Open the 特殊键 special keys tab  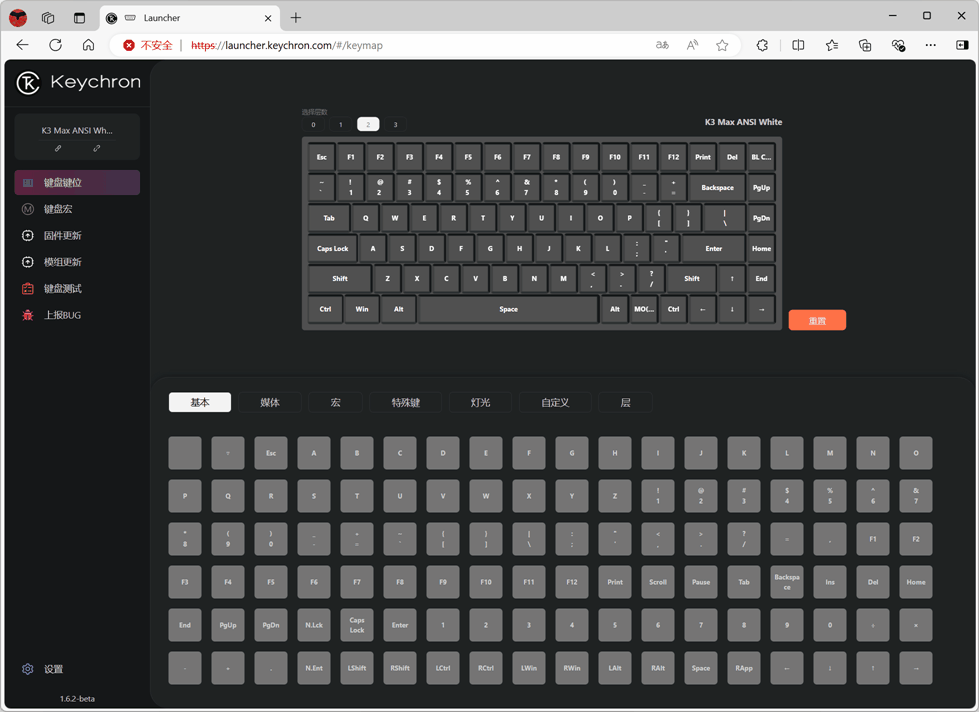coord(406,402)
